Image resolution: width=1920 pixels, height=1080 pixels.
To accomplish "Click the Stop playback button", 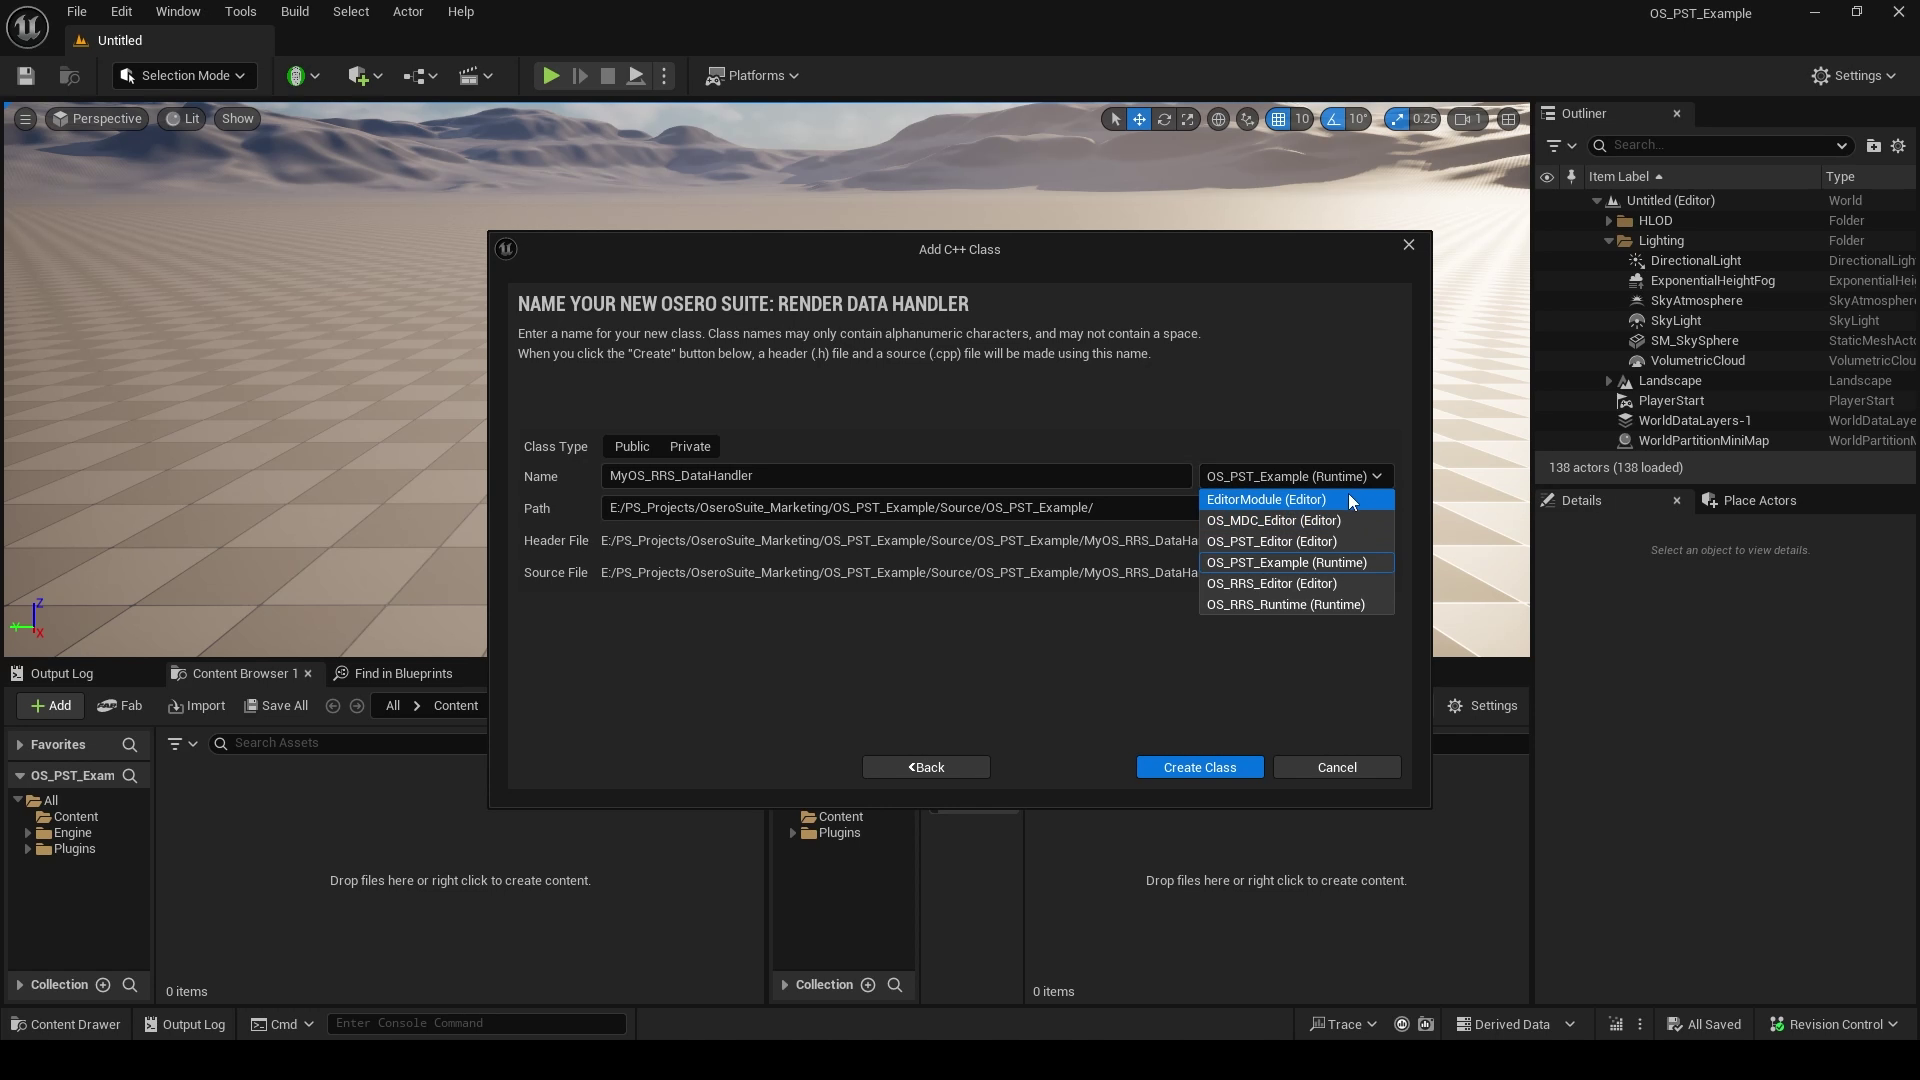I will tap(607, 76).
